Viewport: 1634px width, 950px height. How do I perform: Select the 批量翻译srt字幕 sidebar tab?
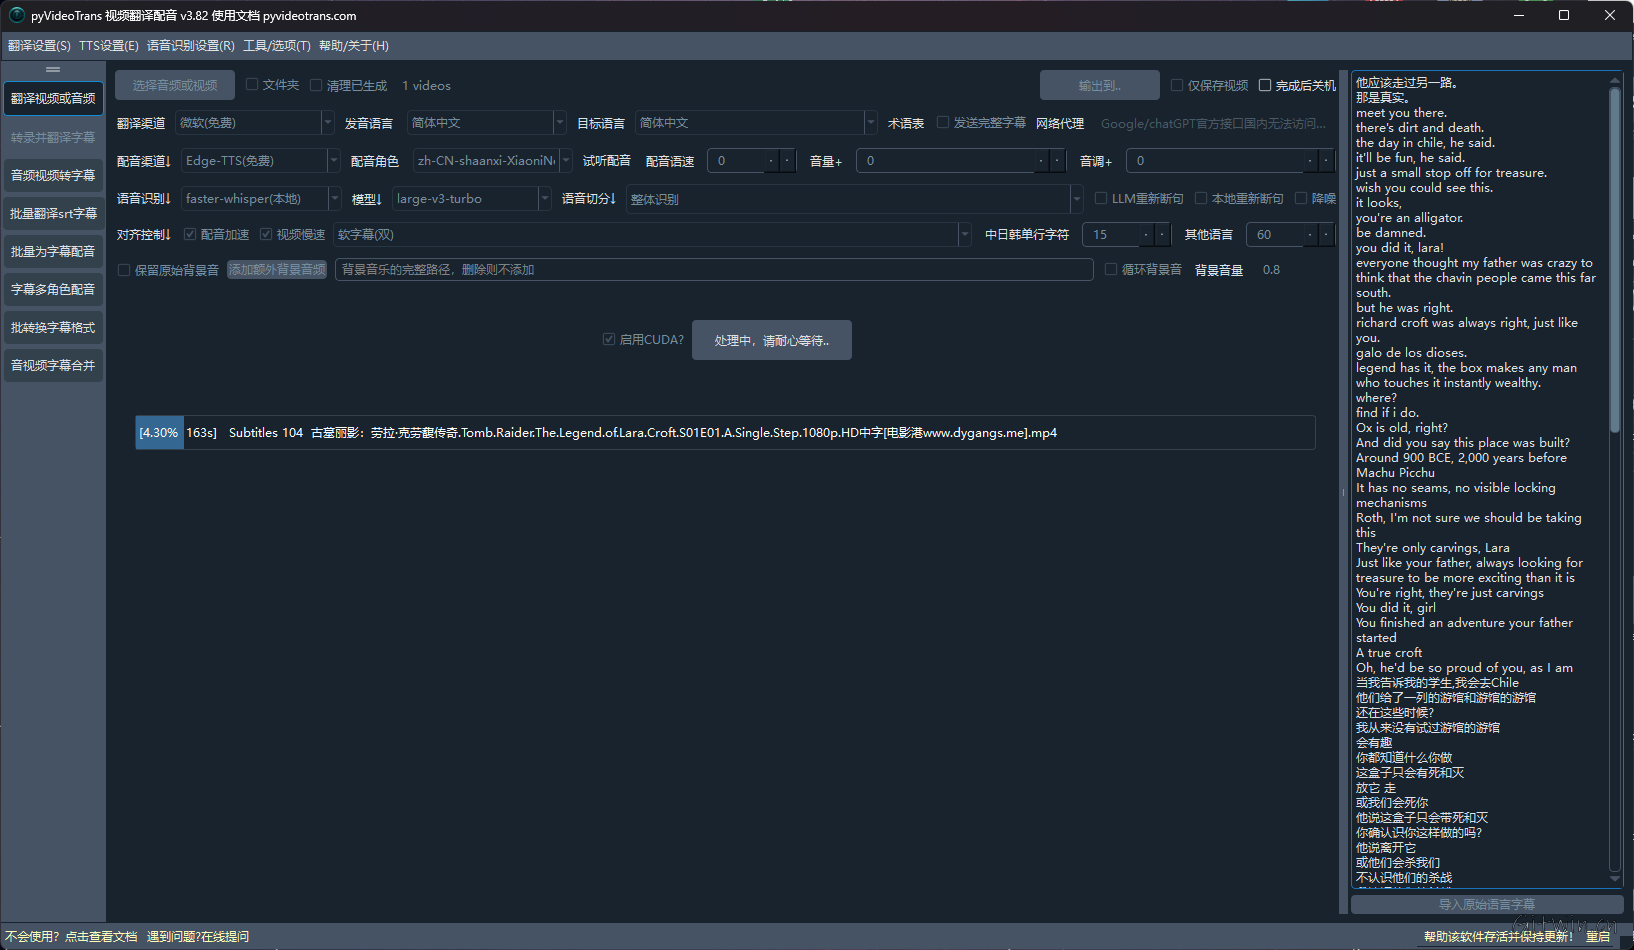coord(53,213)
